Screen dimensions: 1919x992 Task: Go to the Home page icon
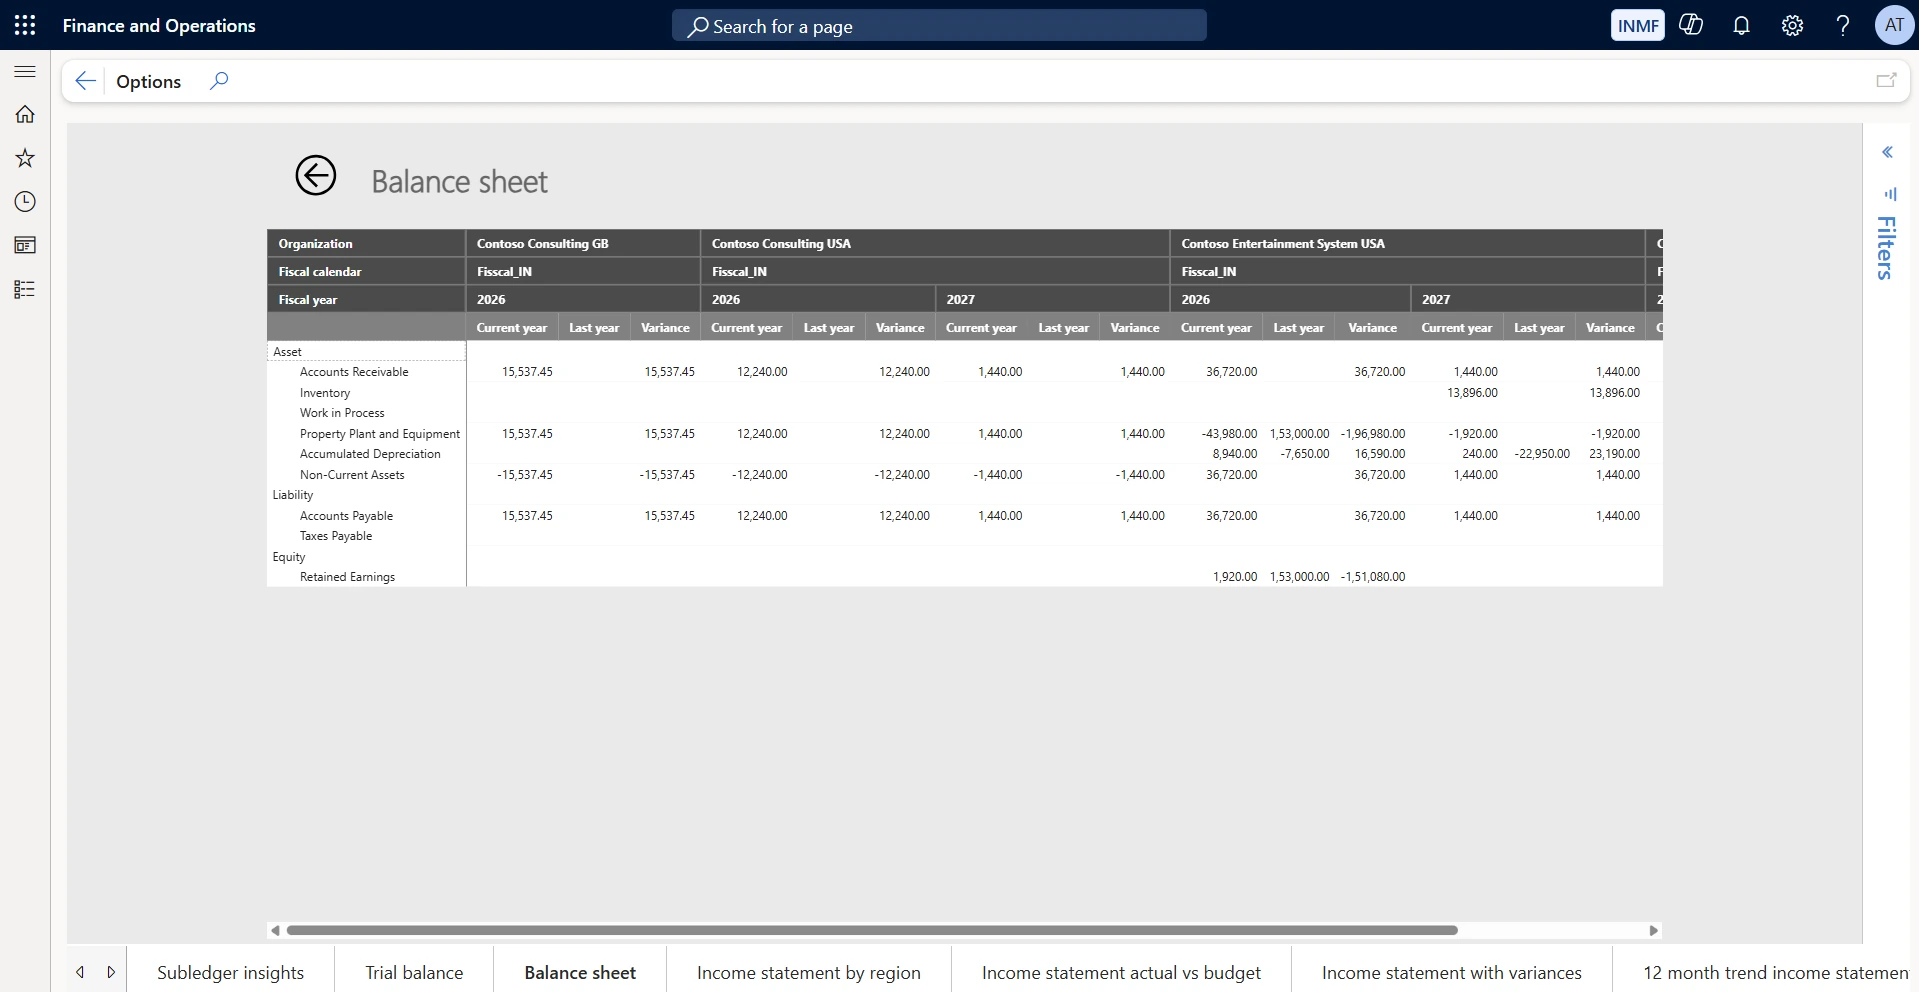[x=25, y=114]
